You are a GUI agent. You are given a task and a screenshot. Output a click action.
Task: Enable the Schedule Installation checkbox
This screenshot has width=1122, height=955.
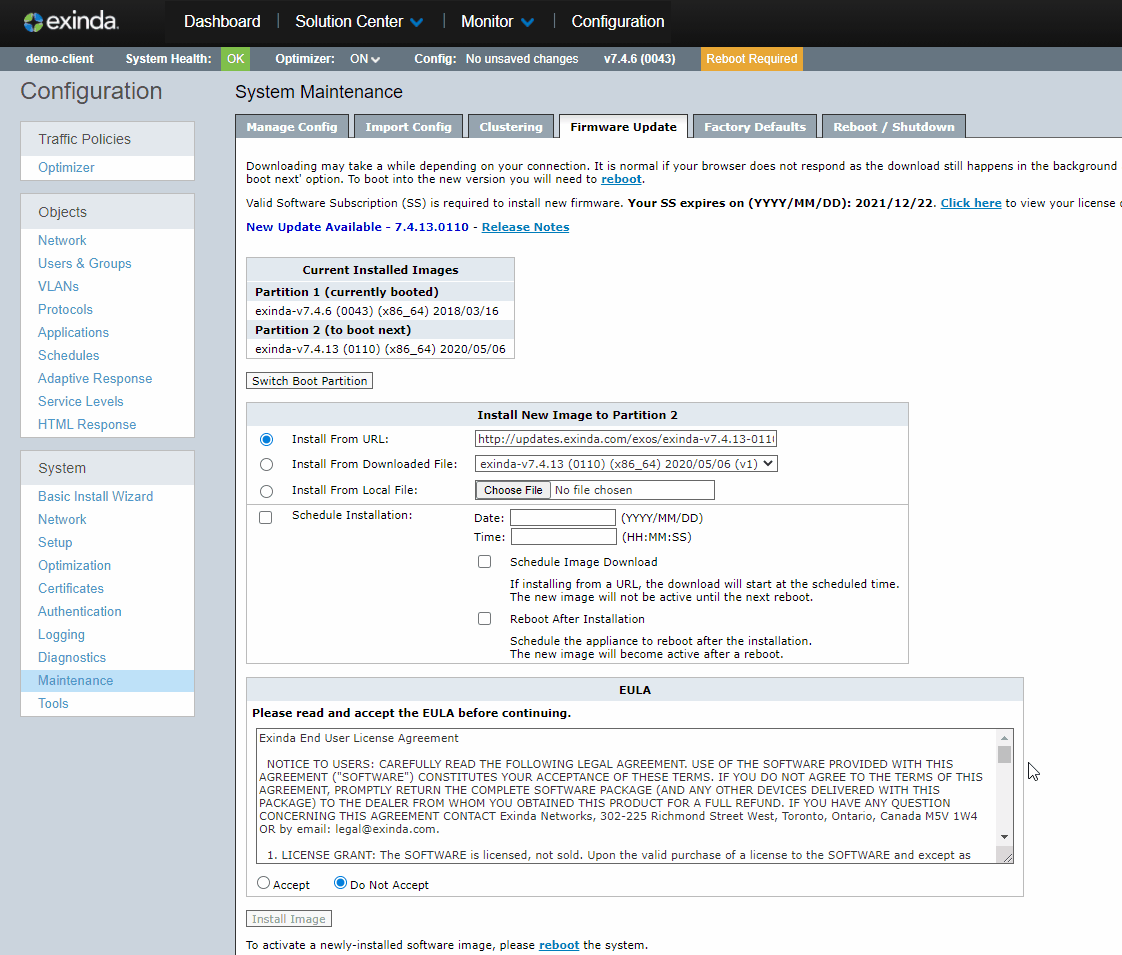tap(265, 517)
